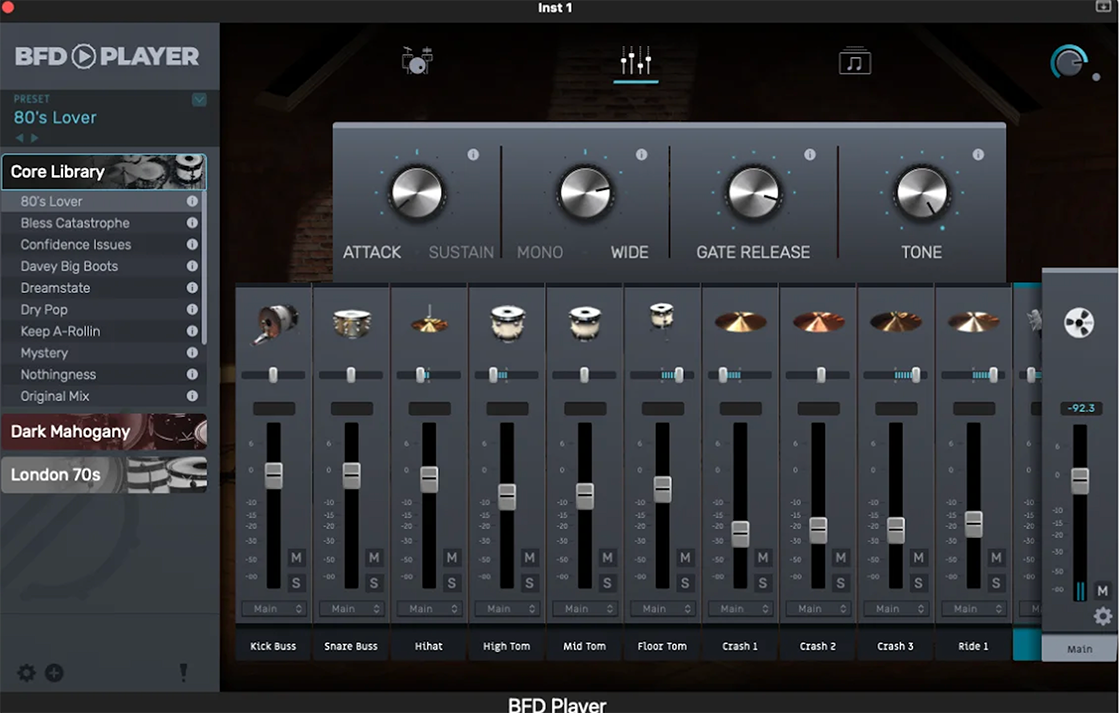Click the Attack/Sustain knob
The height and width of the screenshot is (713, 1119).
coord(417,193)
